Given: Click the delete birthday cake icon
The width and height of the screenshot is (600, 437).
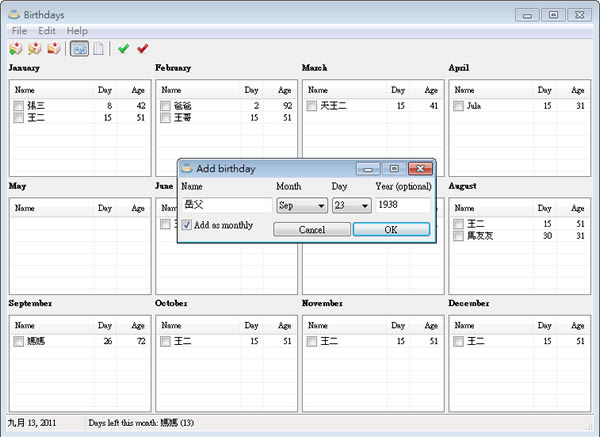Looking at the screenshot, I should pos(53,48).
